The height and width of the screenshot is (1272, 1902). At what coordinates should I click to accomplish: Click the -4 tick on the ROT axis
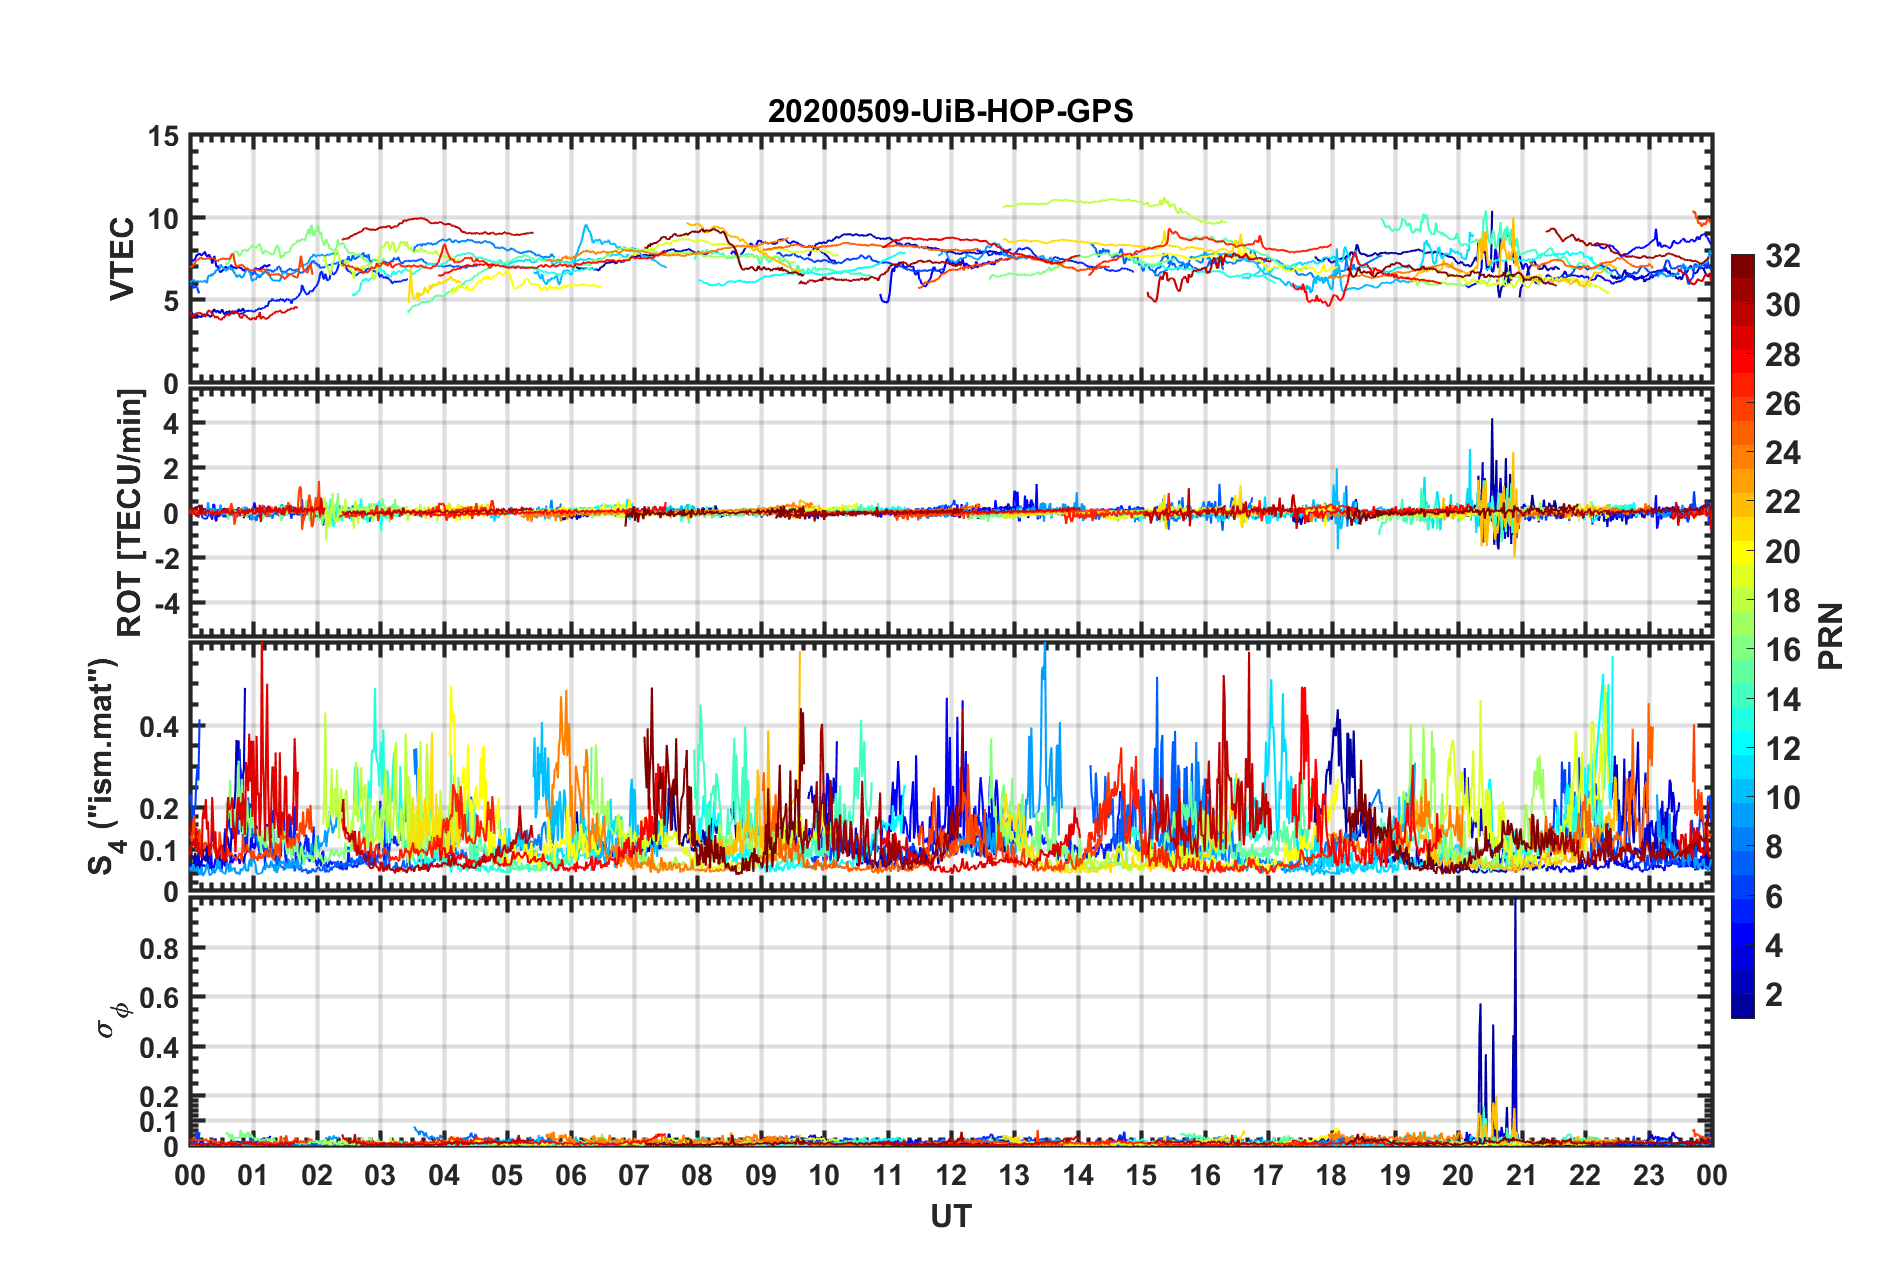[165, 603]
